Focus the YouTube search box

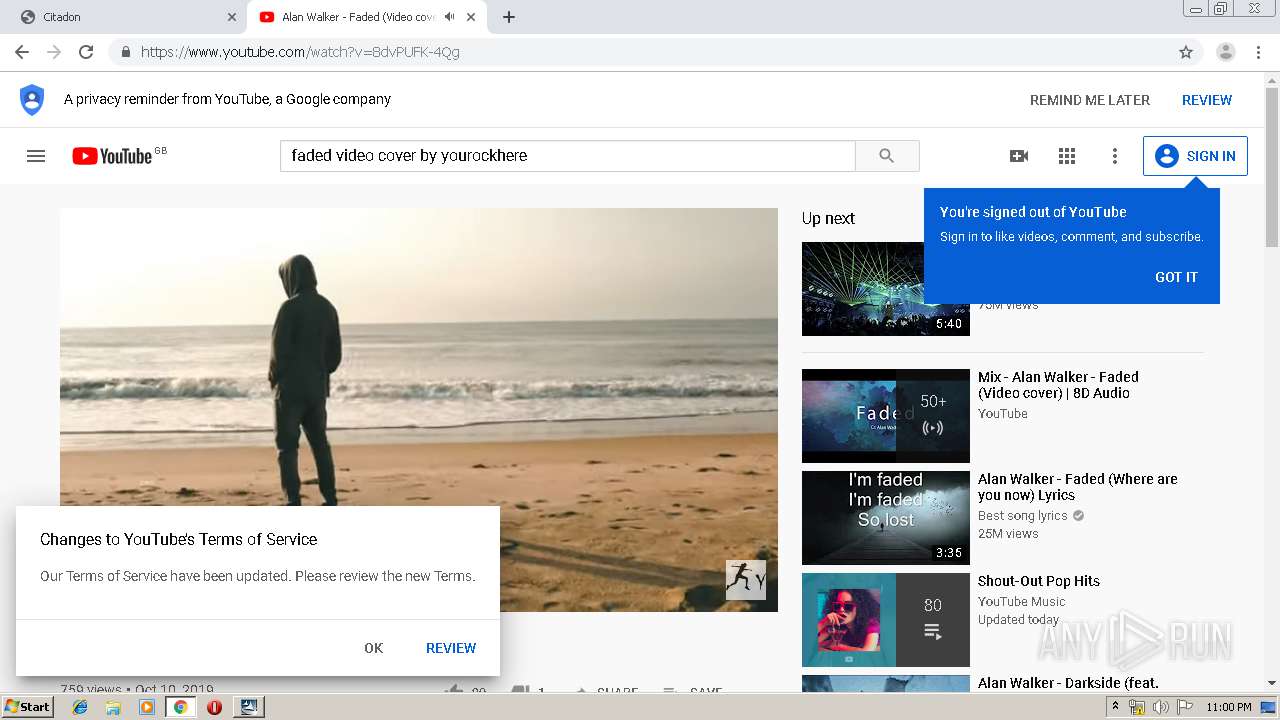[568, 156]
